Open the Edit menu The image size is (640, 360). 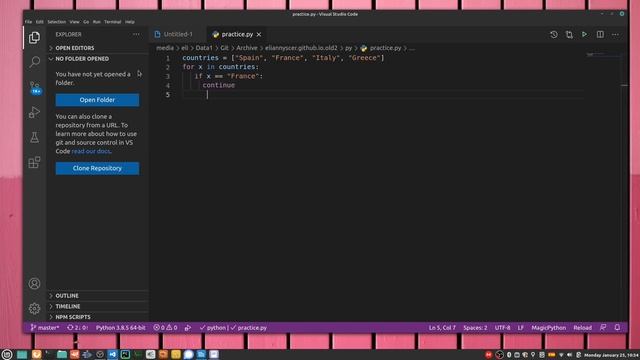pyautogui.click(x=40, y=22)
